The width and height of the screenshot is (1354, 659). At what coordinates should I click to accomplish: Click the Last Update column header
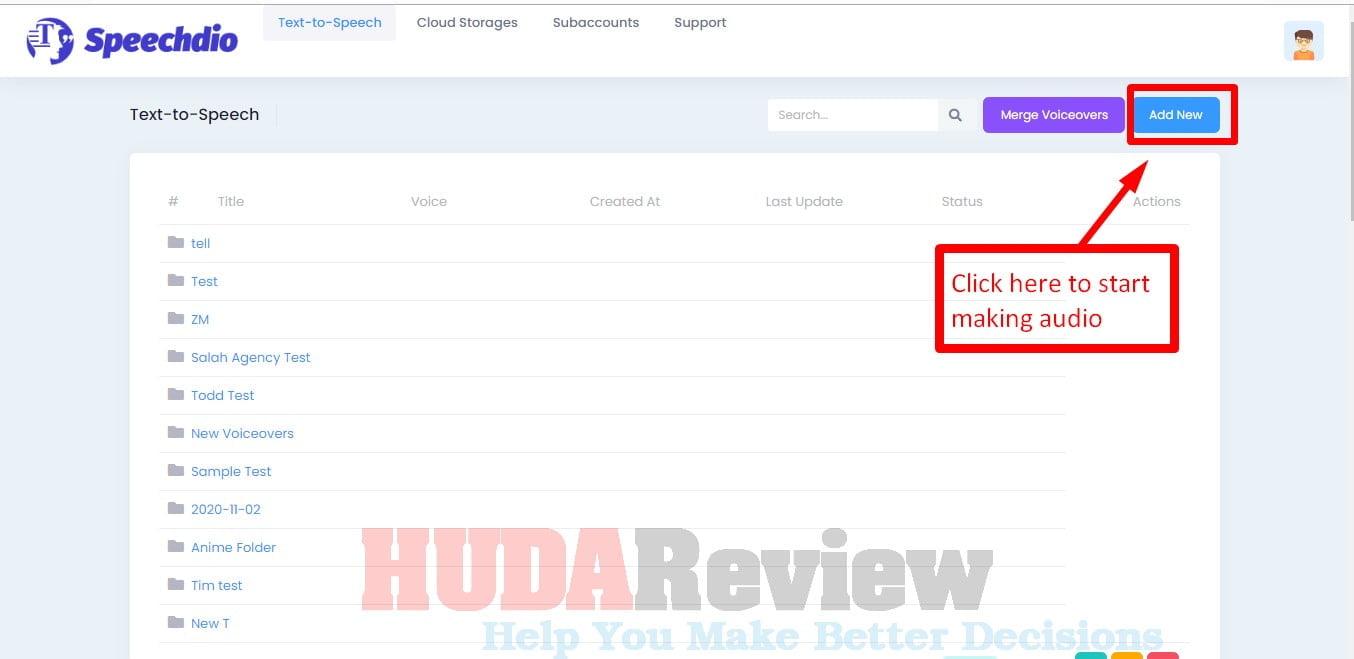click(804, 201)
